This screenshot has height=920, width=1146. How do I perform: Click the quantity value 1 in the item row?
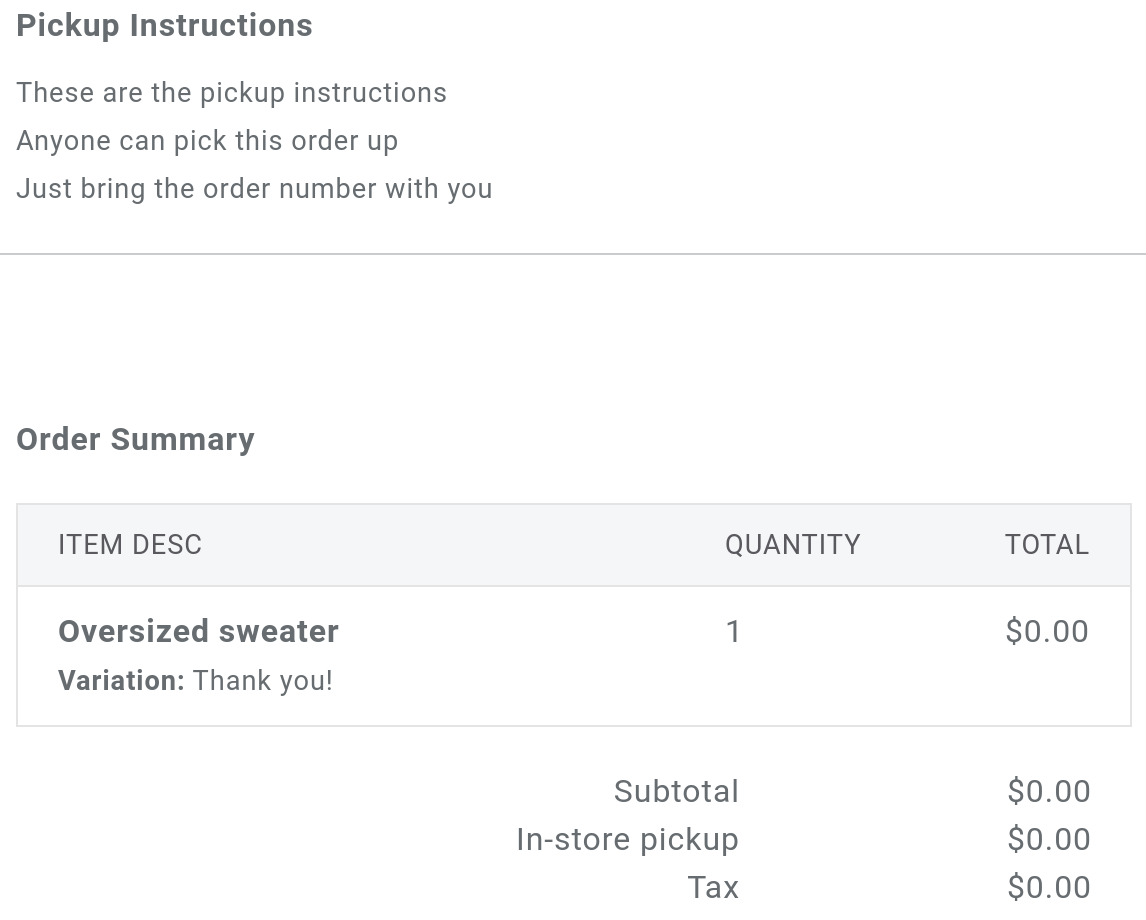tap(733, 632)
